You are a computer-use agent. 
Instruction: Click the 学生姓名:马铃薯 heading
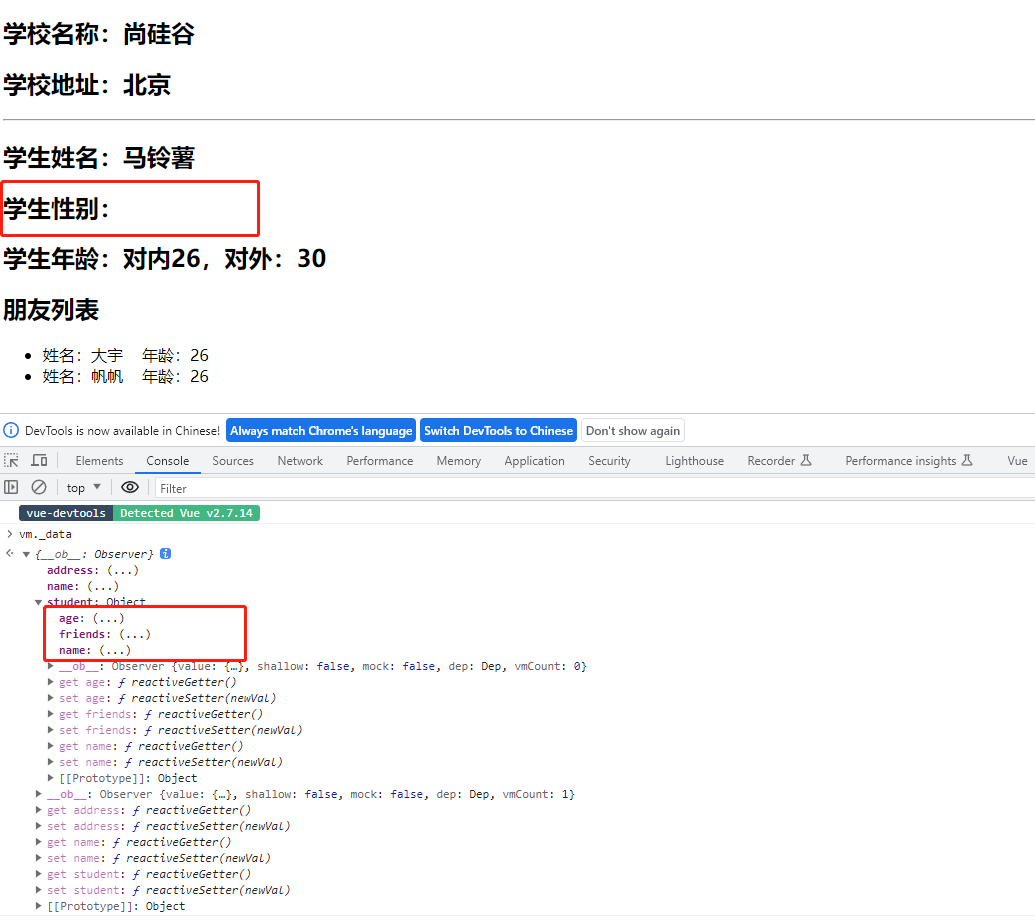pos(99,158)
